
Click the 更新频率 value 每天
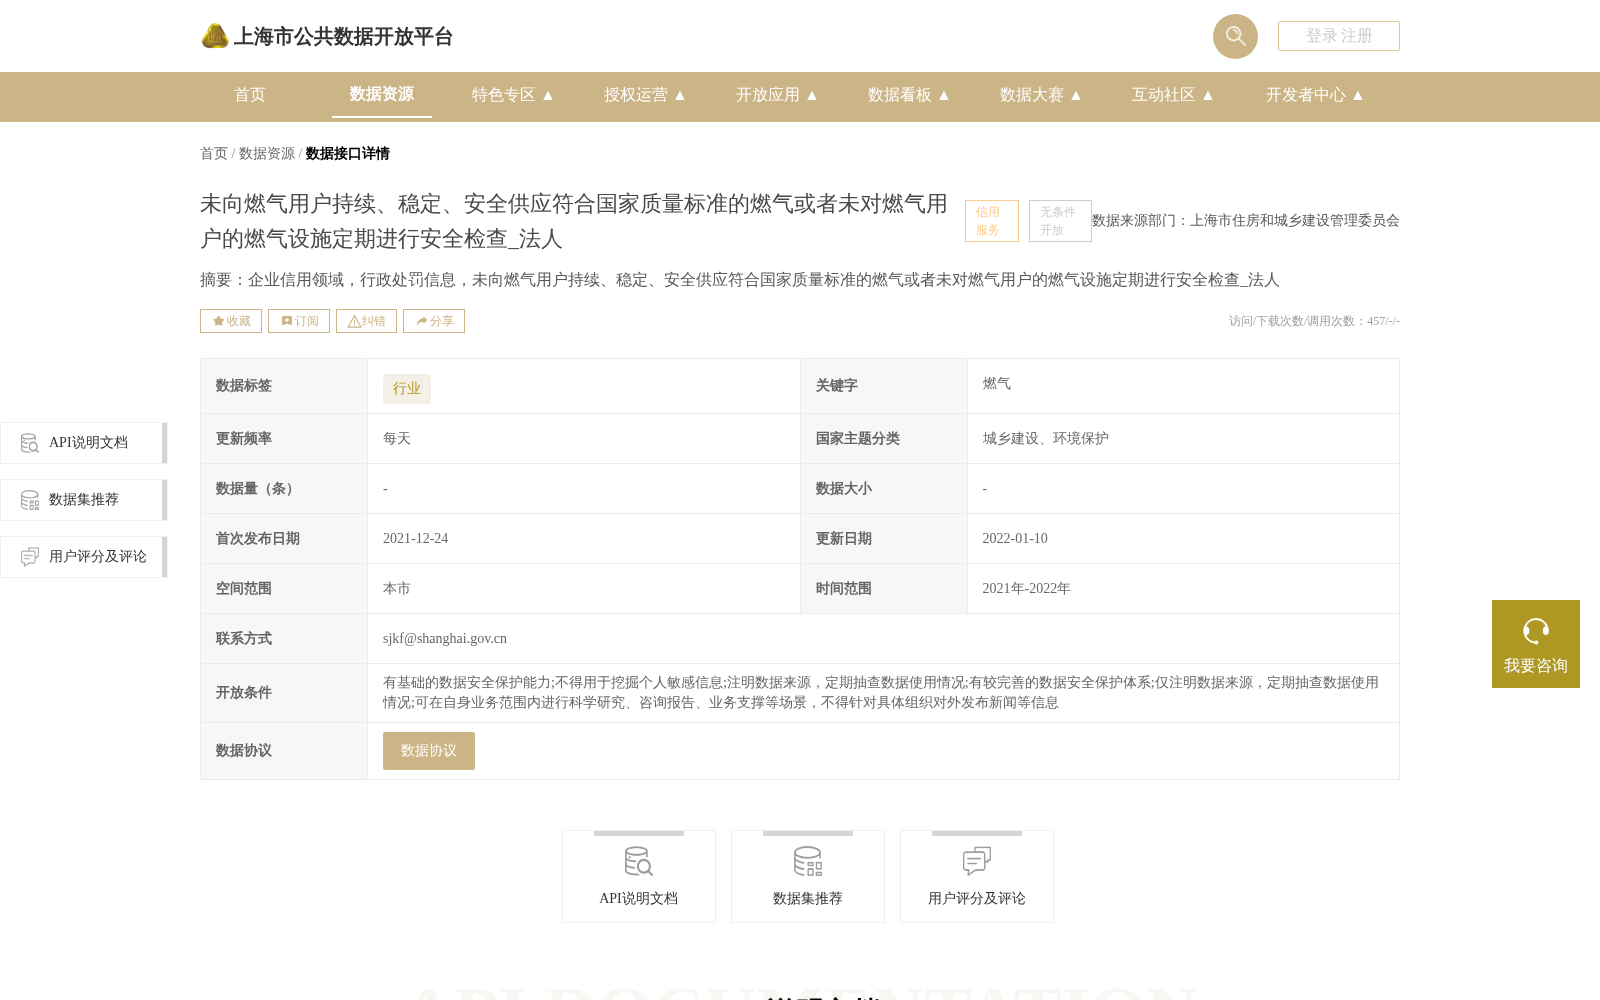(x=397, y=439)
